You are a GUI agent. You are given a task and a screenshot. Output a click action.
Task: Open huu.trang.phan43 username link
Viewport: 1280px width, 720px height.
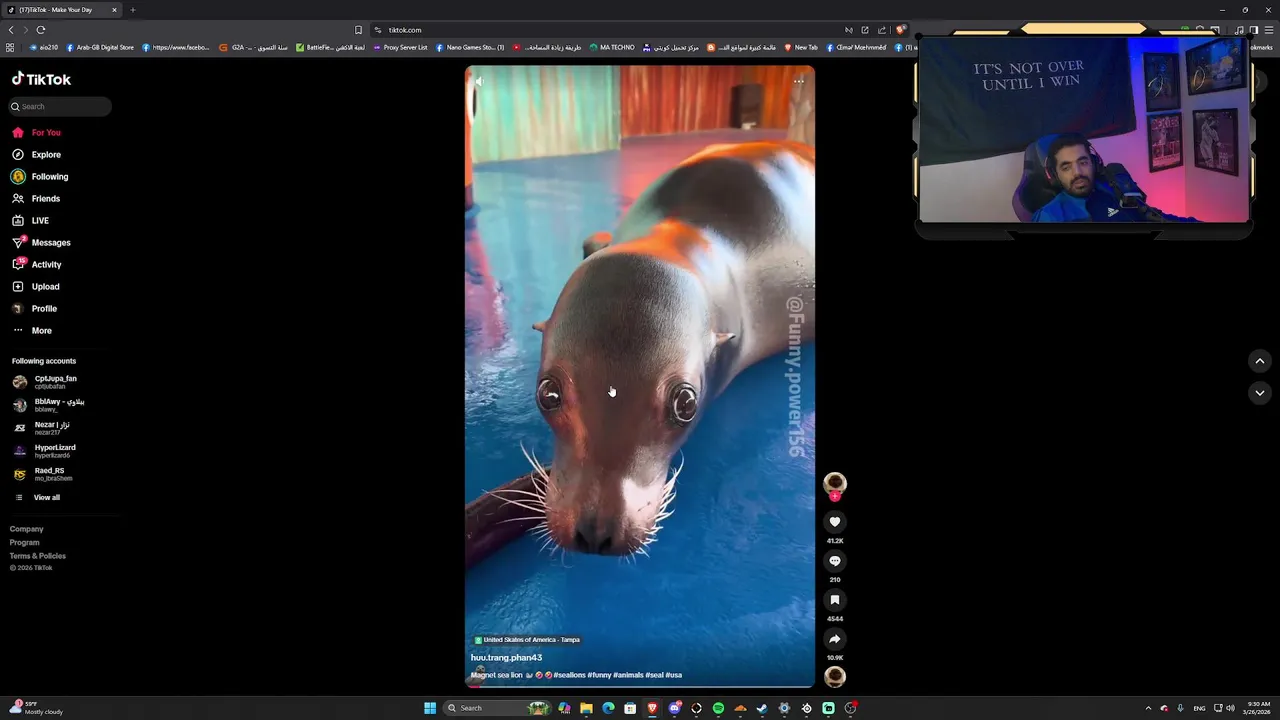tap(506, 658)
